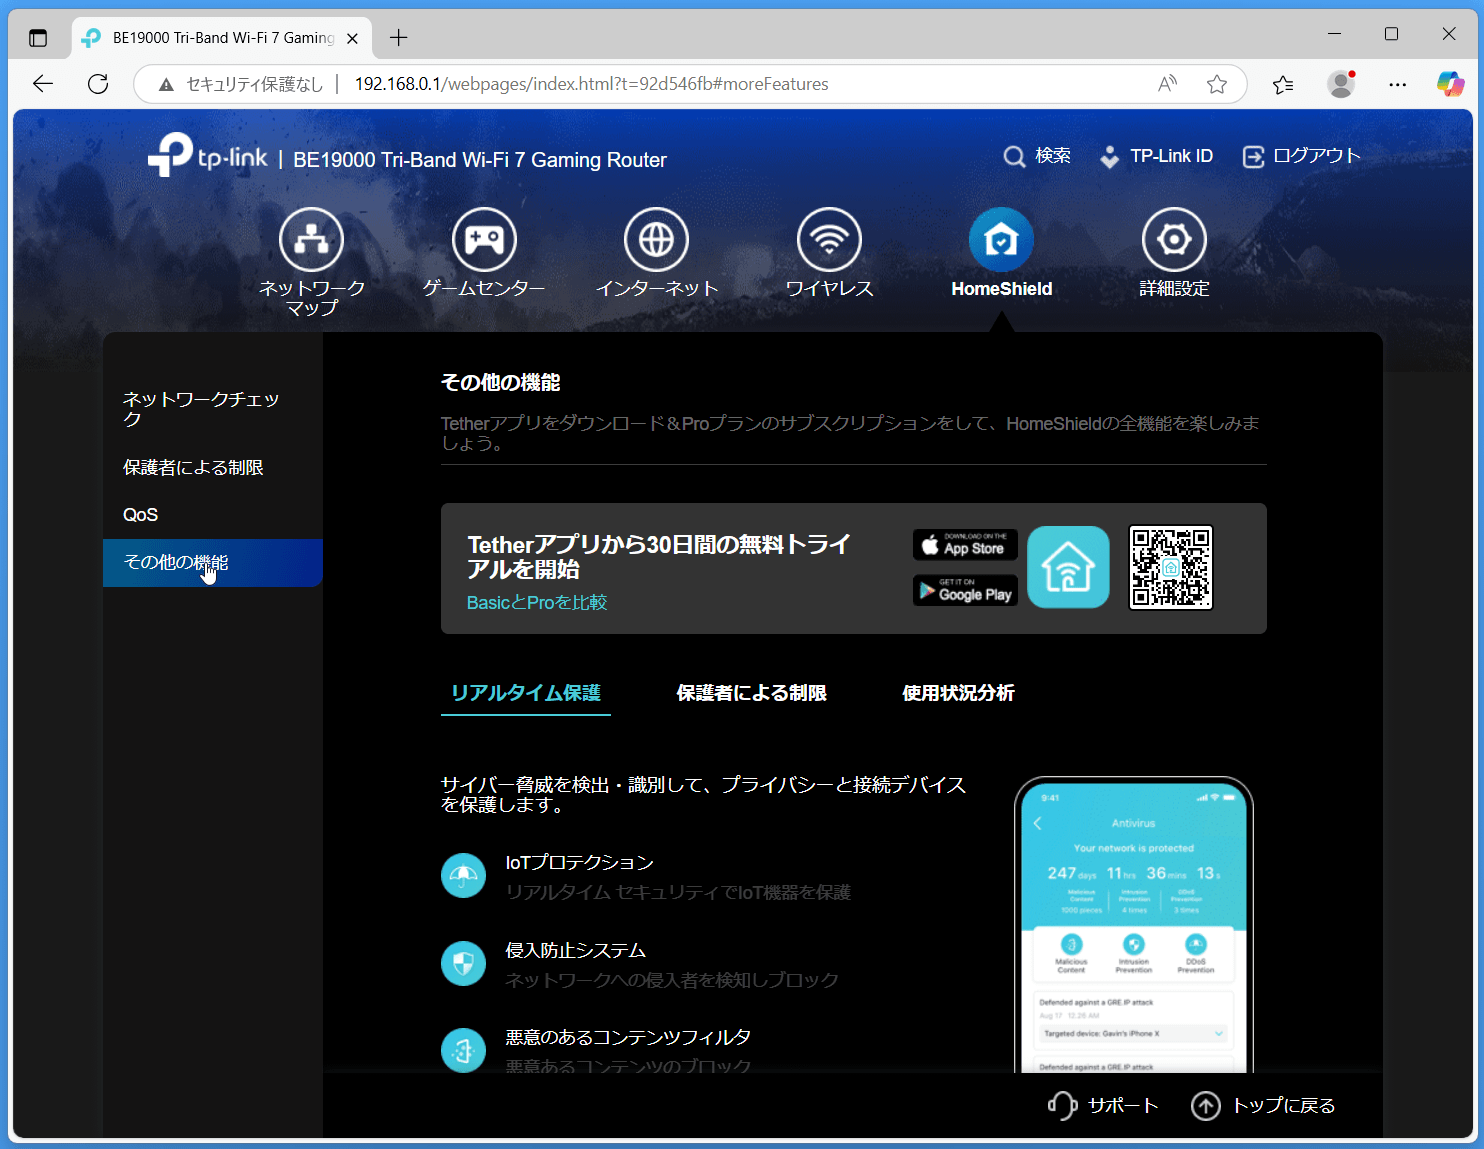This screenshot has width=1484, height=1149.
Task: Click the intrusion prevention shield icon
Action: pos(463,964)
